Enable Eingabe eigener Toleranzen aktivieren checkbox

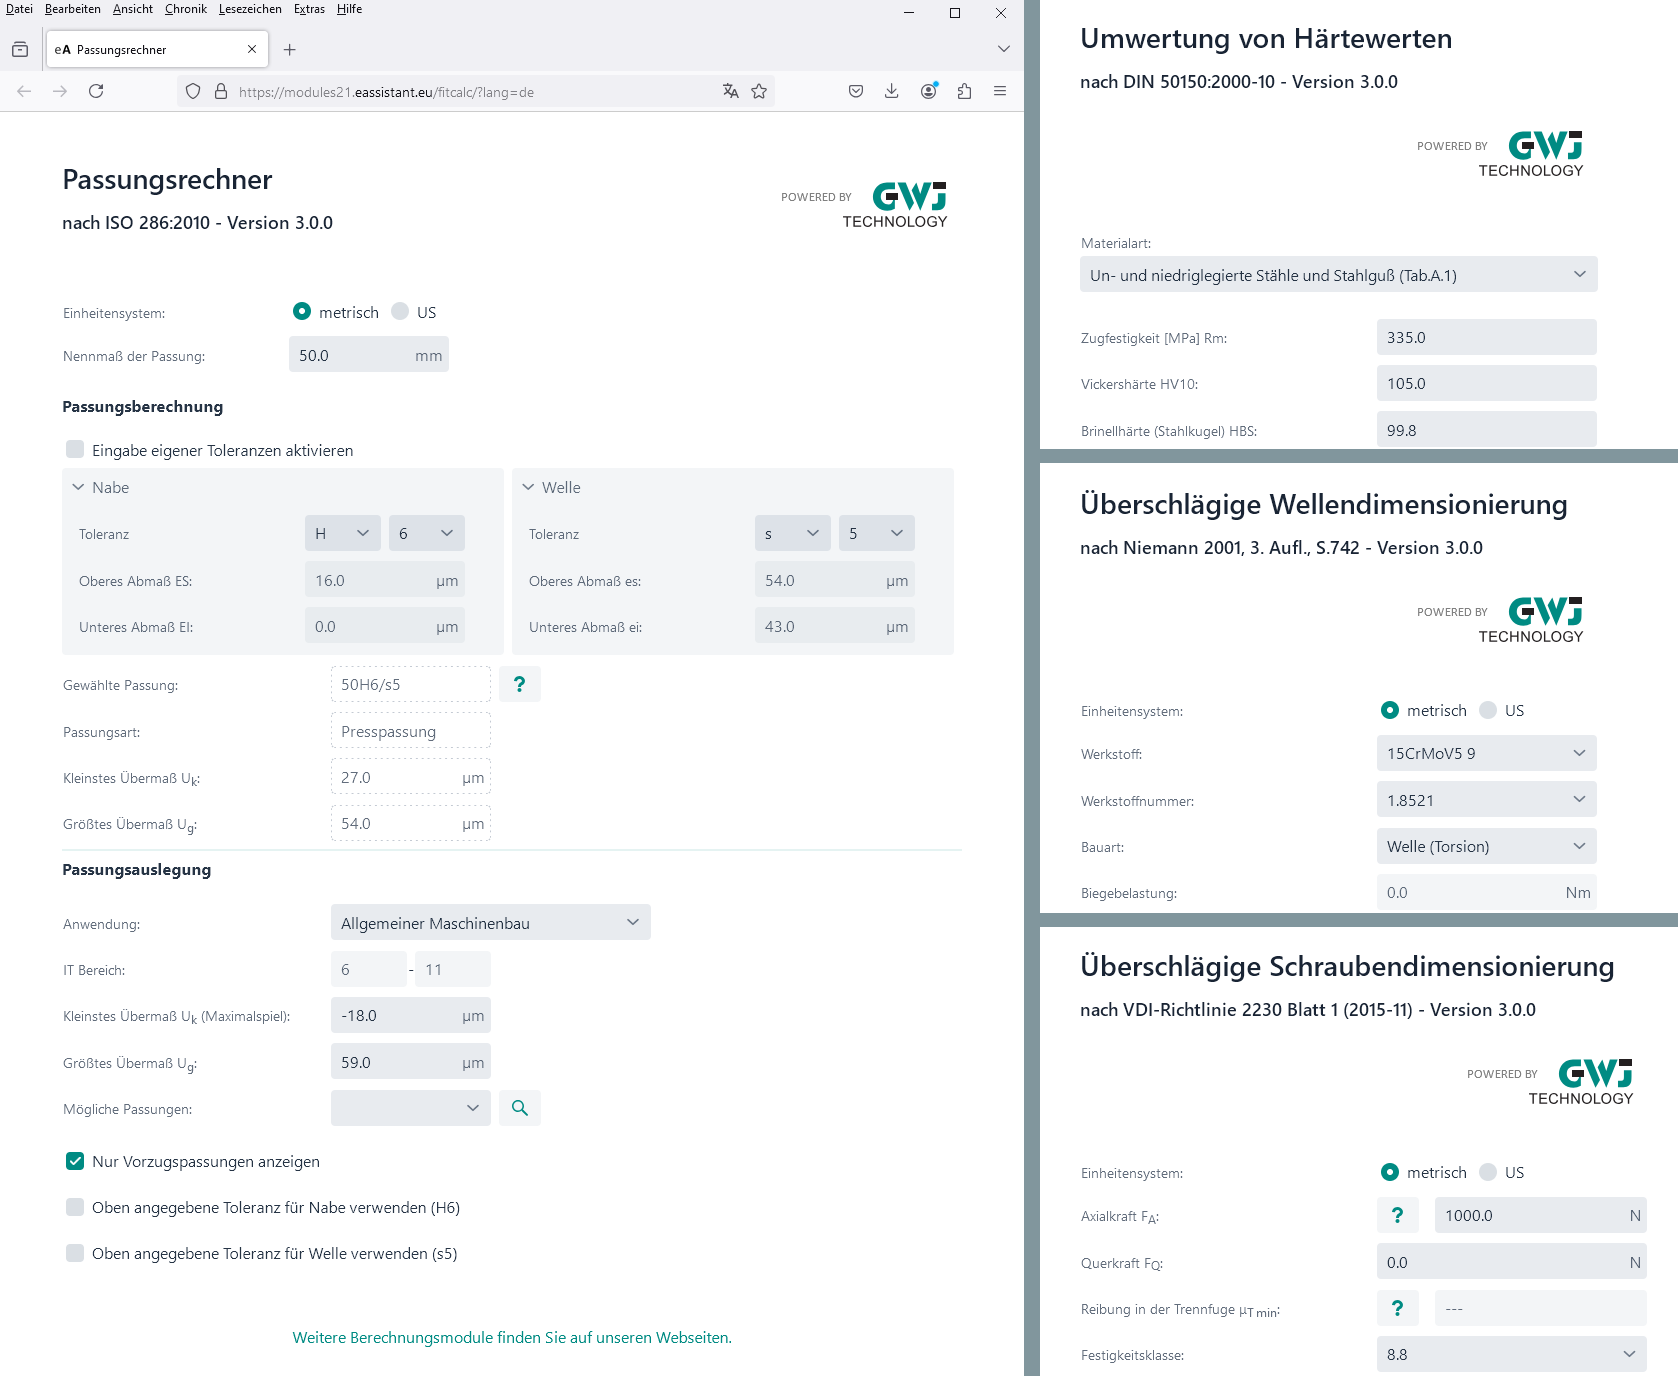[75, 450]
